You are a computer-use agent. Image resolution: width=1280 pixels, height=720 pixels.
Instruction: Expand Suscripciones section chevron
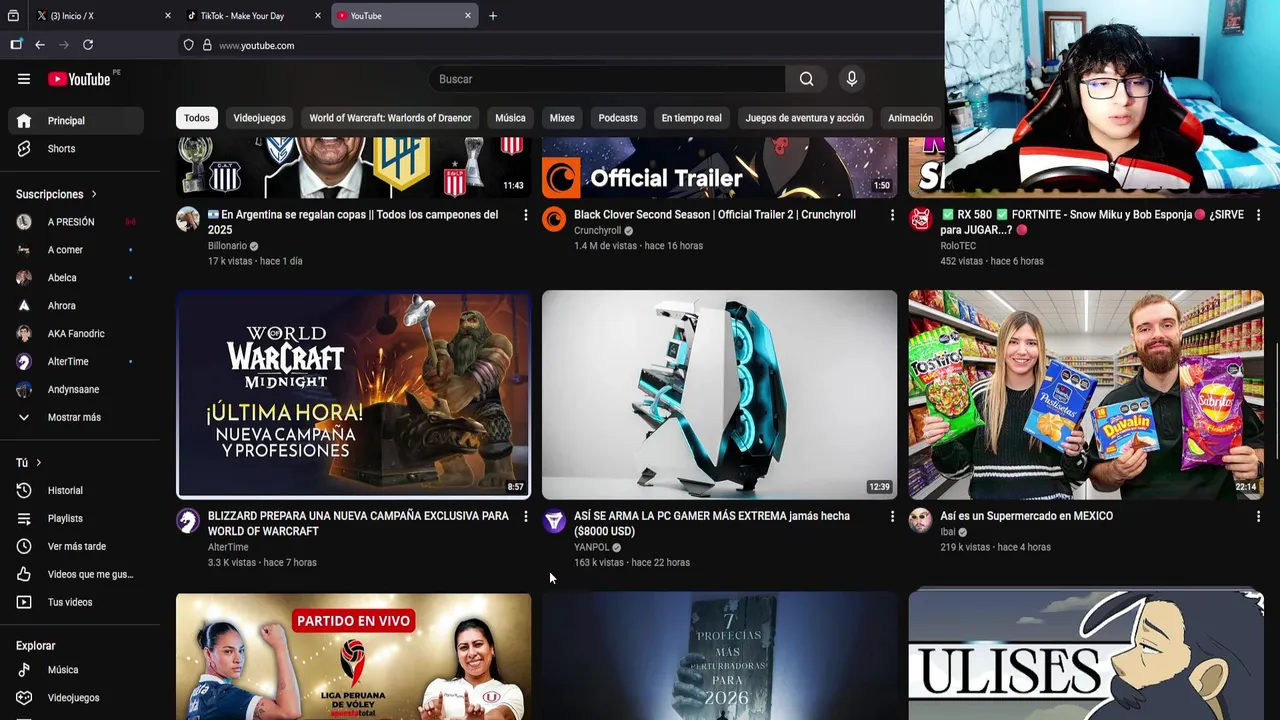pyautogui.click(x=94, y=194)
